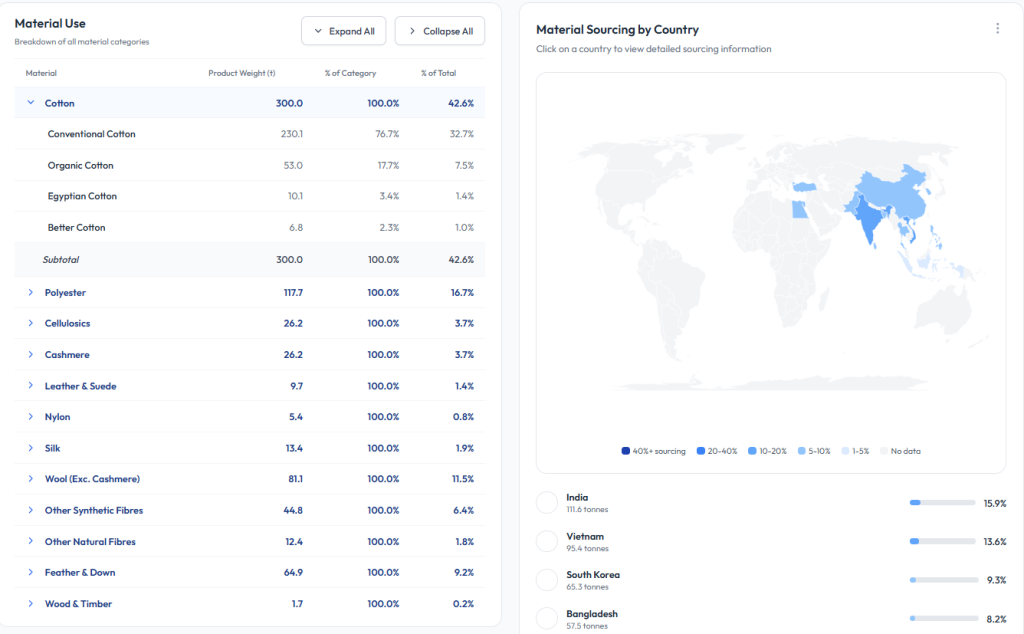Click the South Korea country flag circle
1024x634 pixels.
(x=547, y=580)
